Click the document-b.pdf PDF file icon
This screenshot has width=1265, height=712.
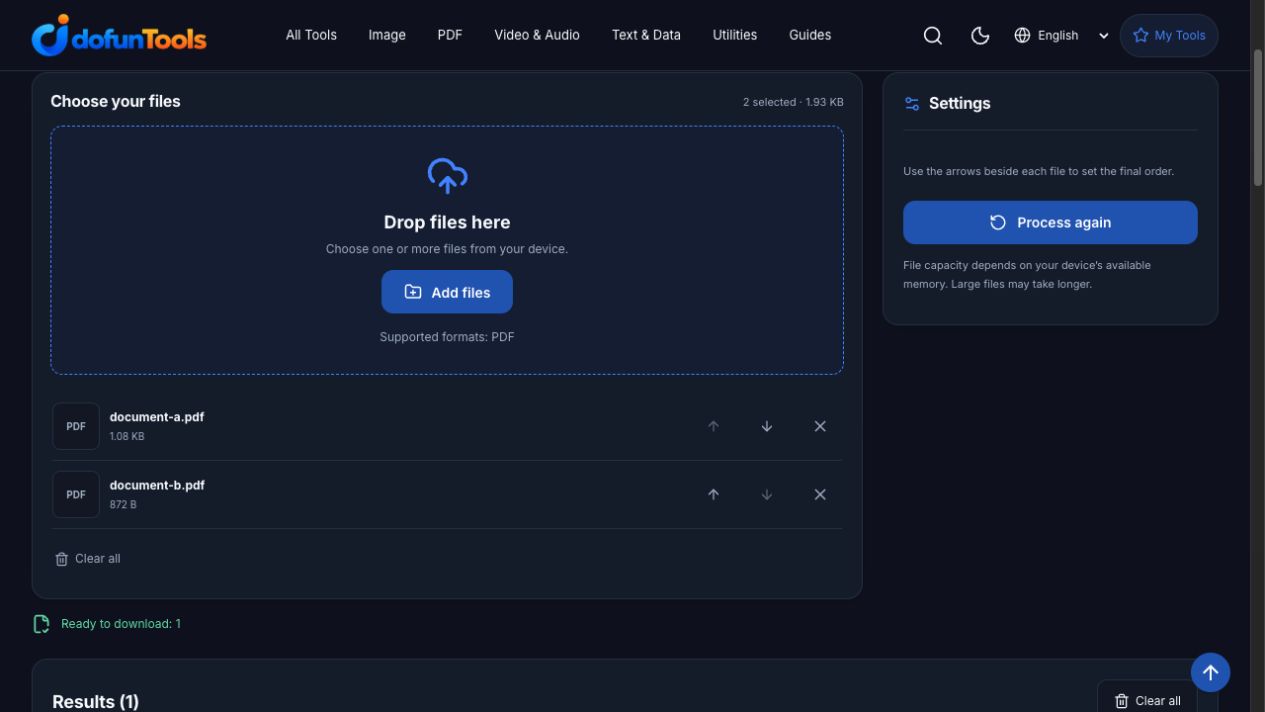pos(76,494)
